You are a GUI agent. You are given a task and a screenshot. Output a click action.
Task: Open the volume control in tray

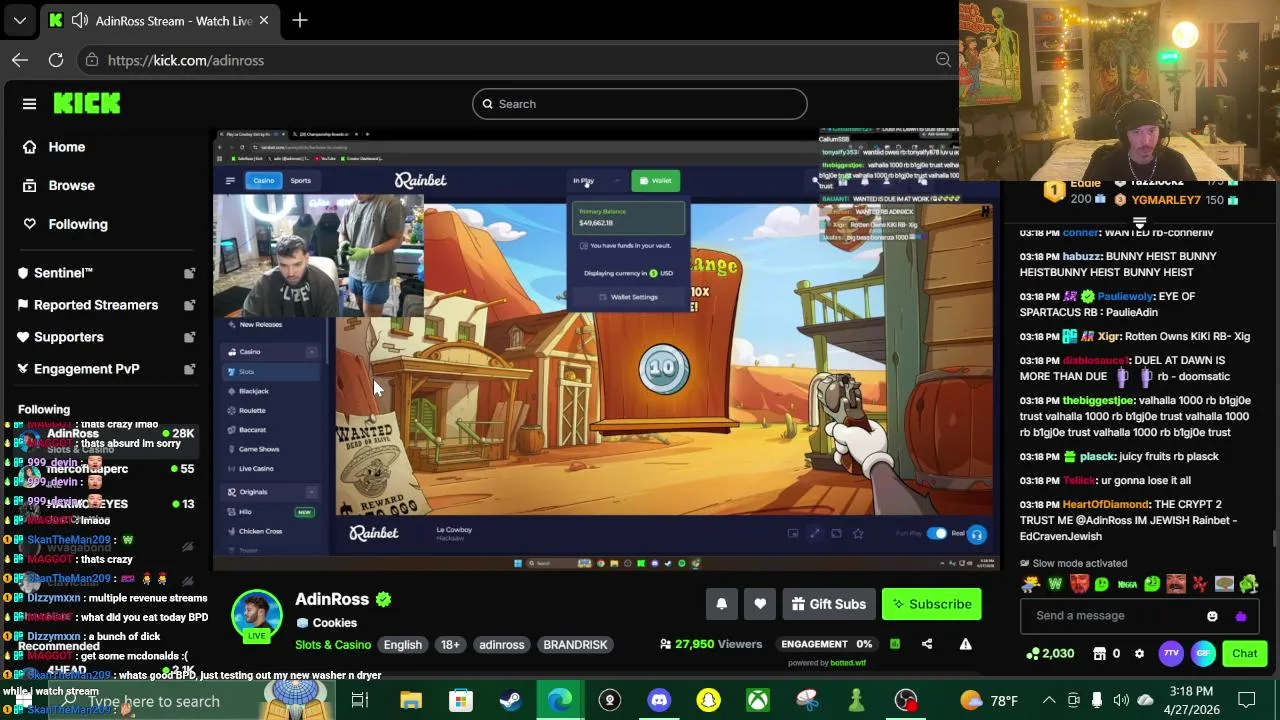[1121, 700]
